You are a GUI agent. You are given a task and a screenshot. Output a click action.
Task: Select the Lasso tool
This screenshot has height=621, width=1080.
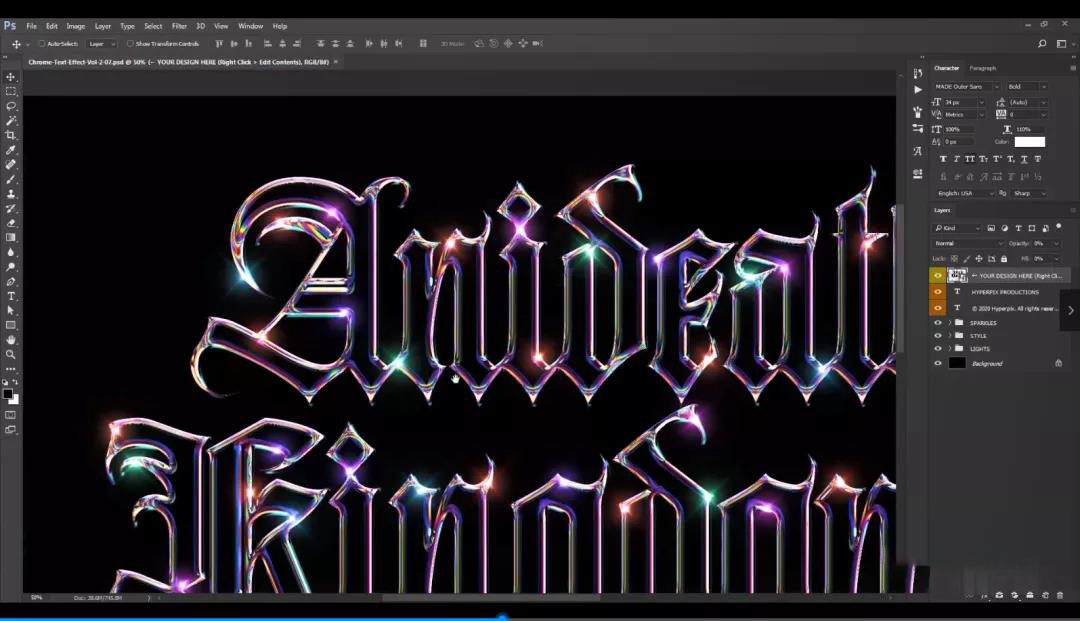11,106
